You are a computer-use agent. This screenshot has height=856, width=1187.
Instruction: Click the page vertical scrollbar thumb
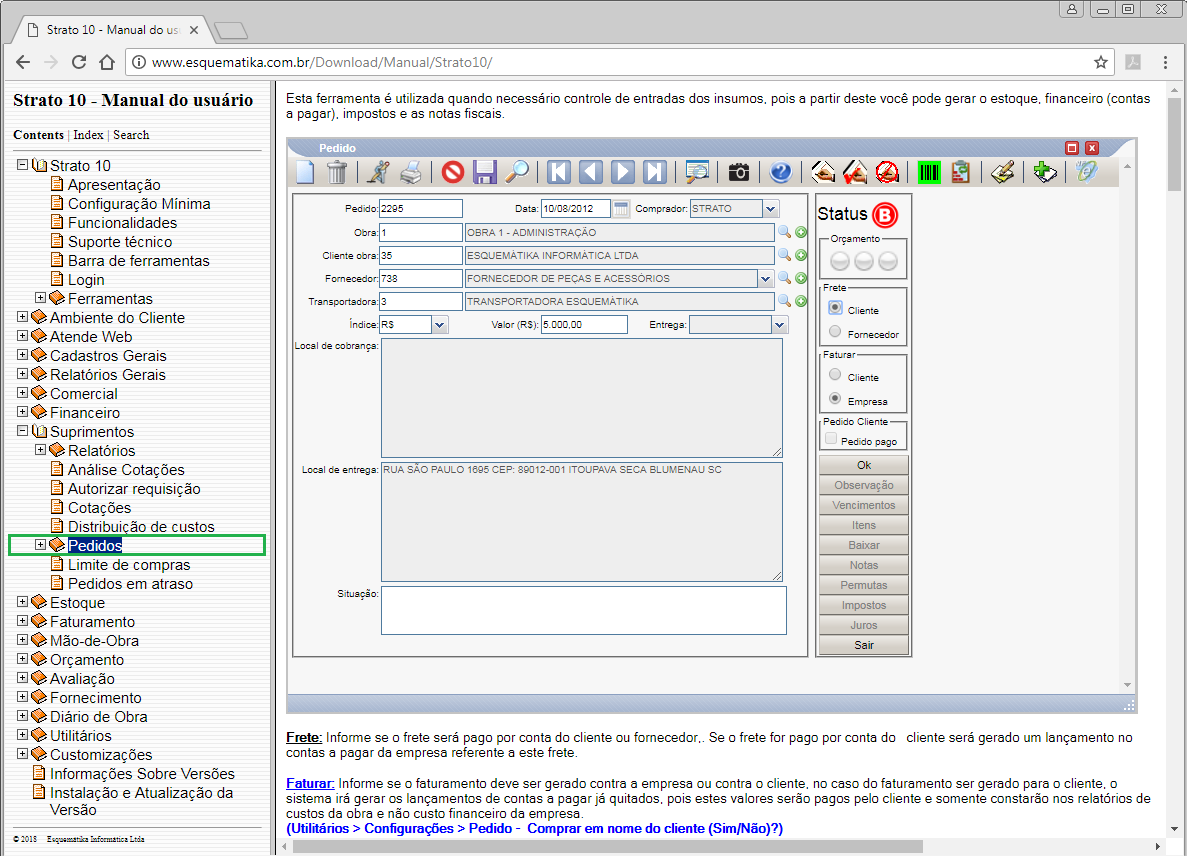[x=1174, y=144]
